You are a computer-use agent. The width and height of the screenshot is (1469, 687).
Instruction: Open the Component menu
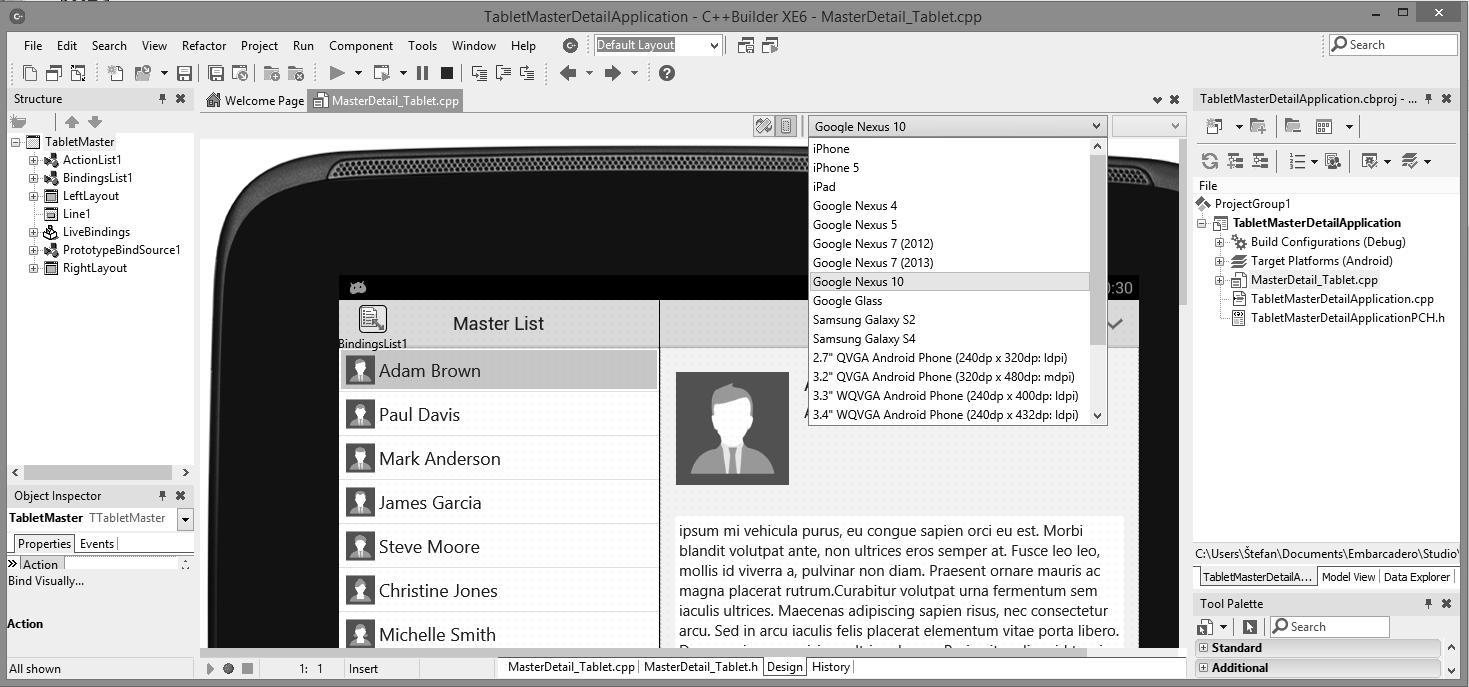(x=361, y=45)
